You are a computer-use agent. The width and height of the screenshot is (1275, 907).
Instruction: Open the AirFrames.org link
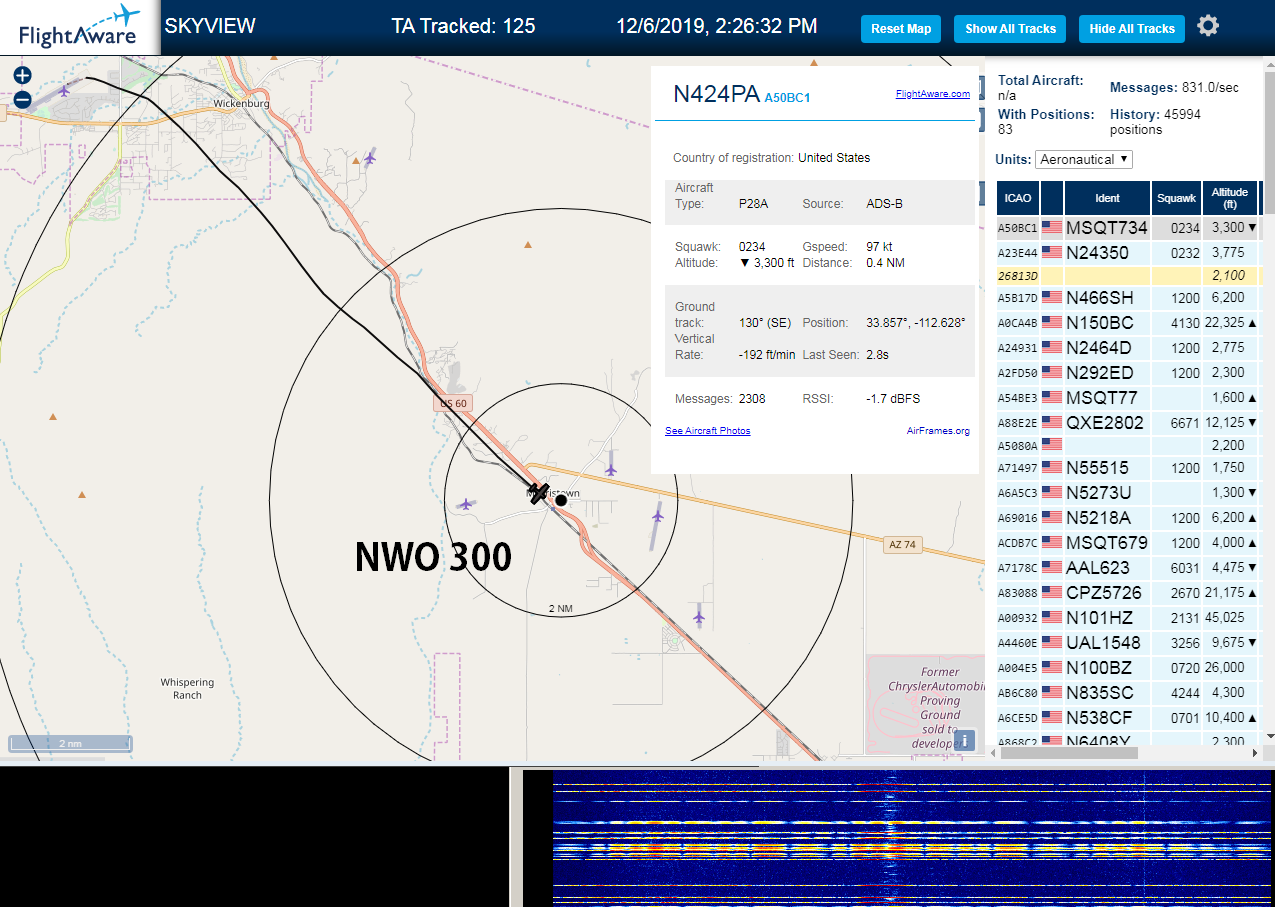[x=938, y=431]
